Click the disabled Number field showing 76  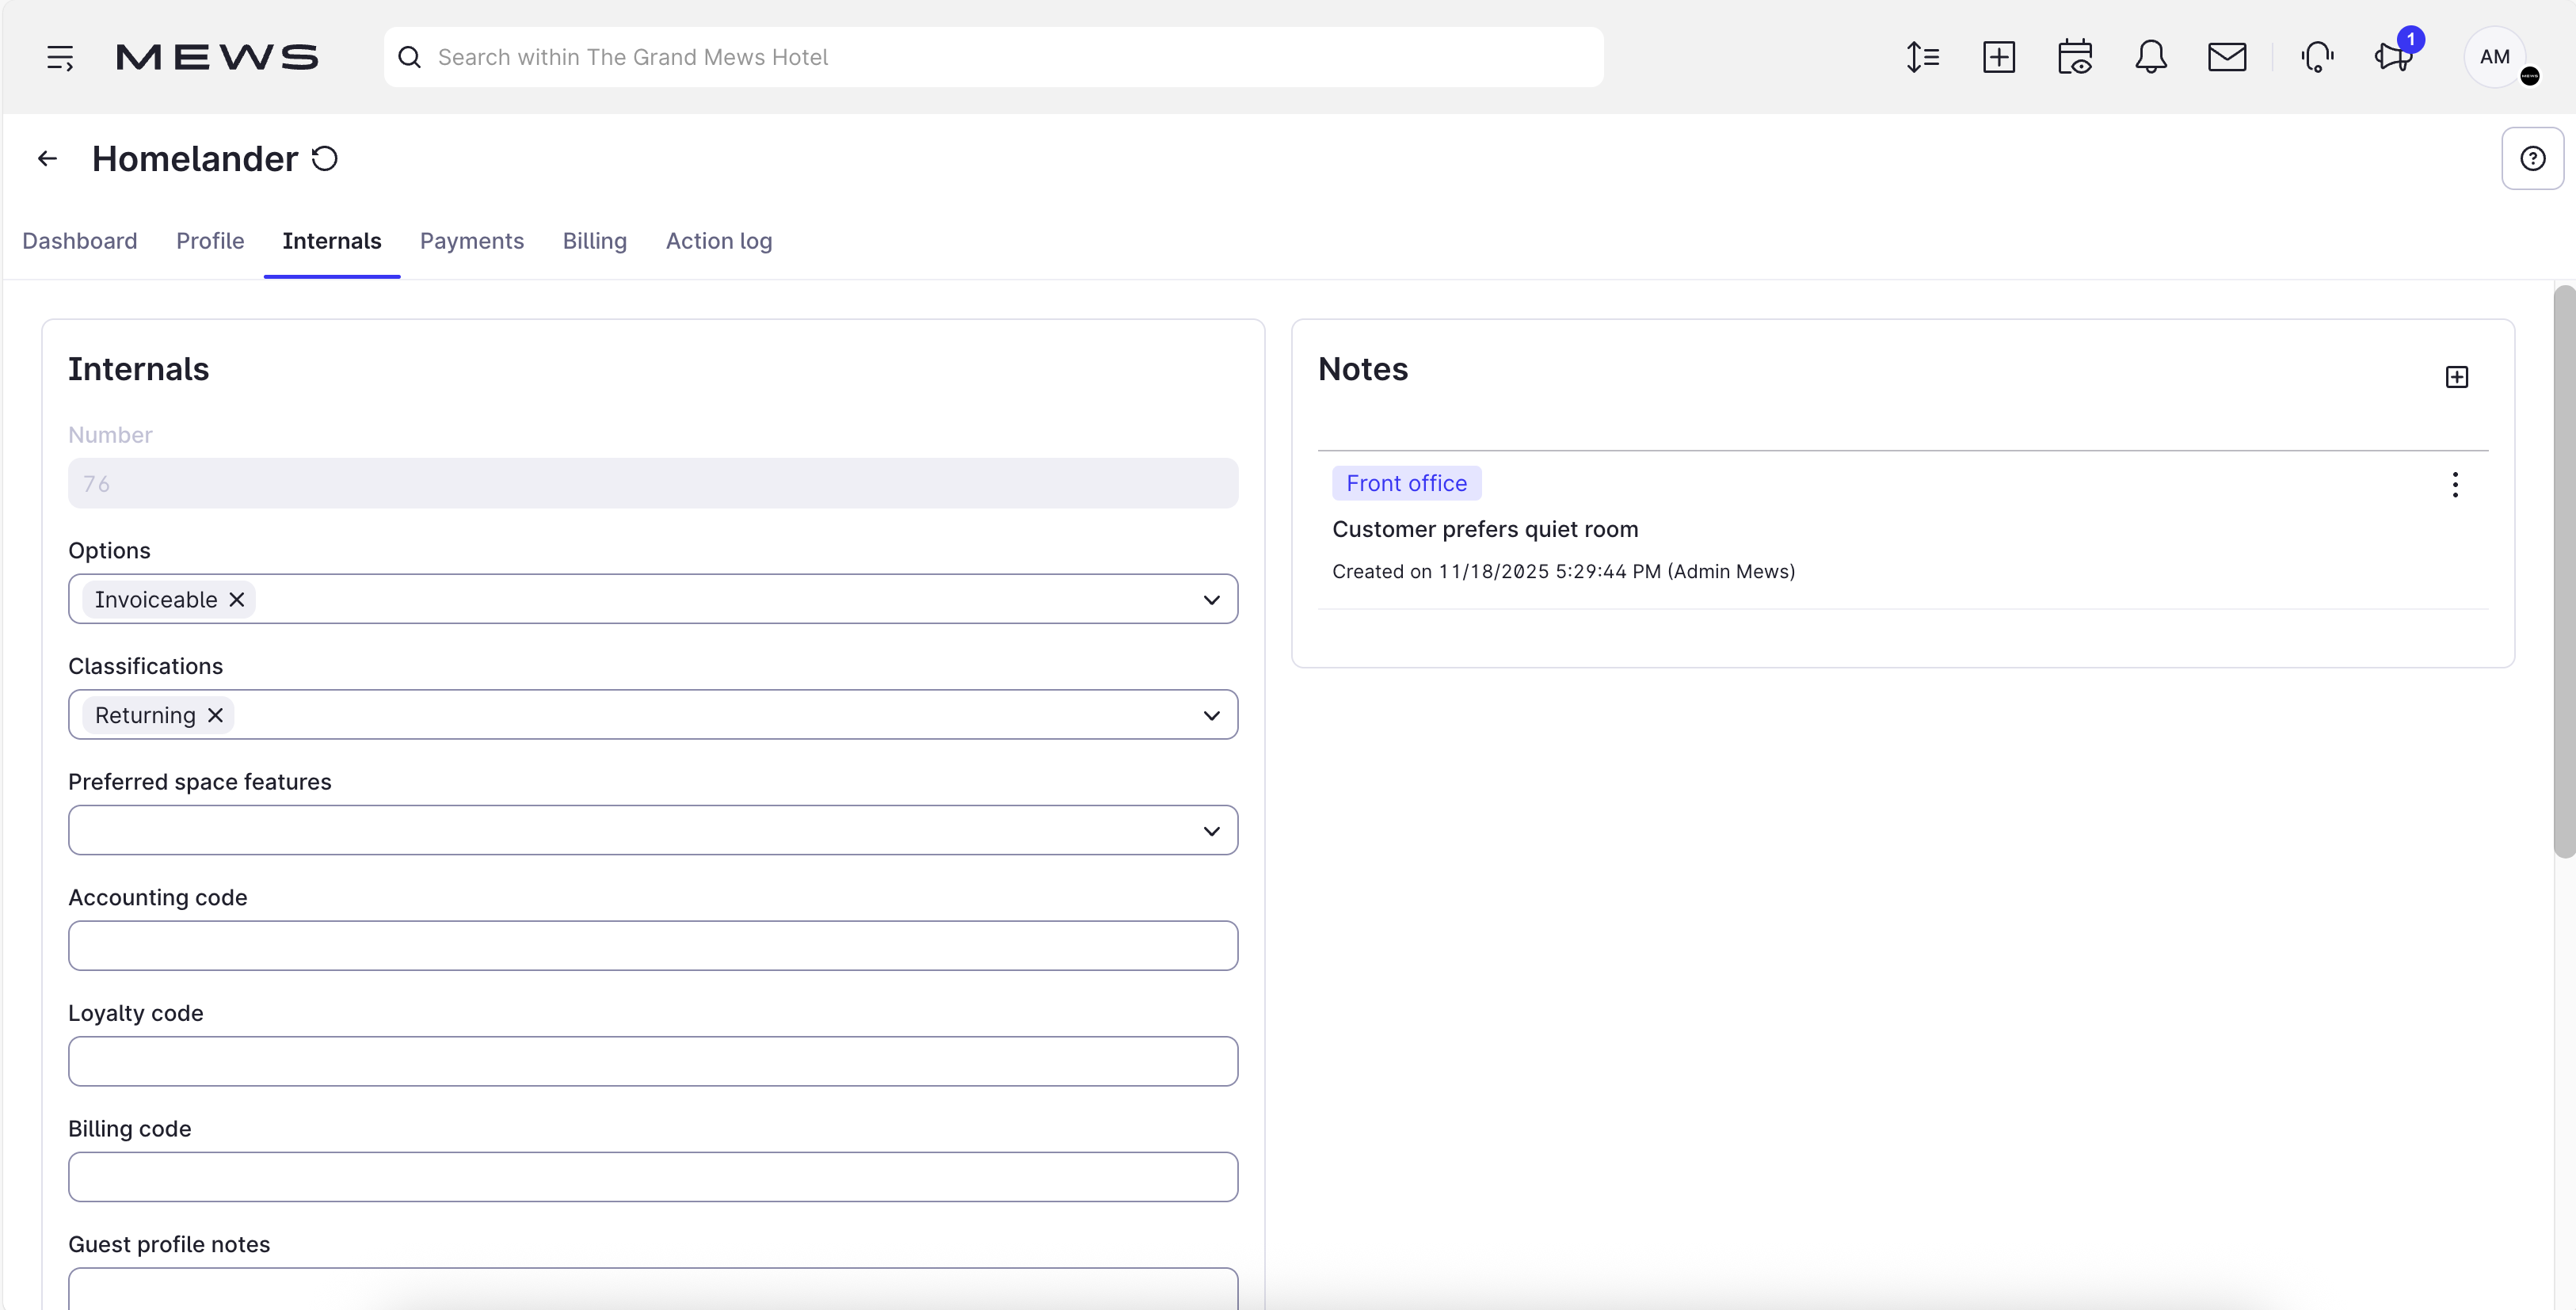(653, 483)
